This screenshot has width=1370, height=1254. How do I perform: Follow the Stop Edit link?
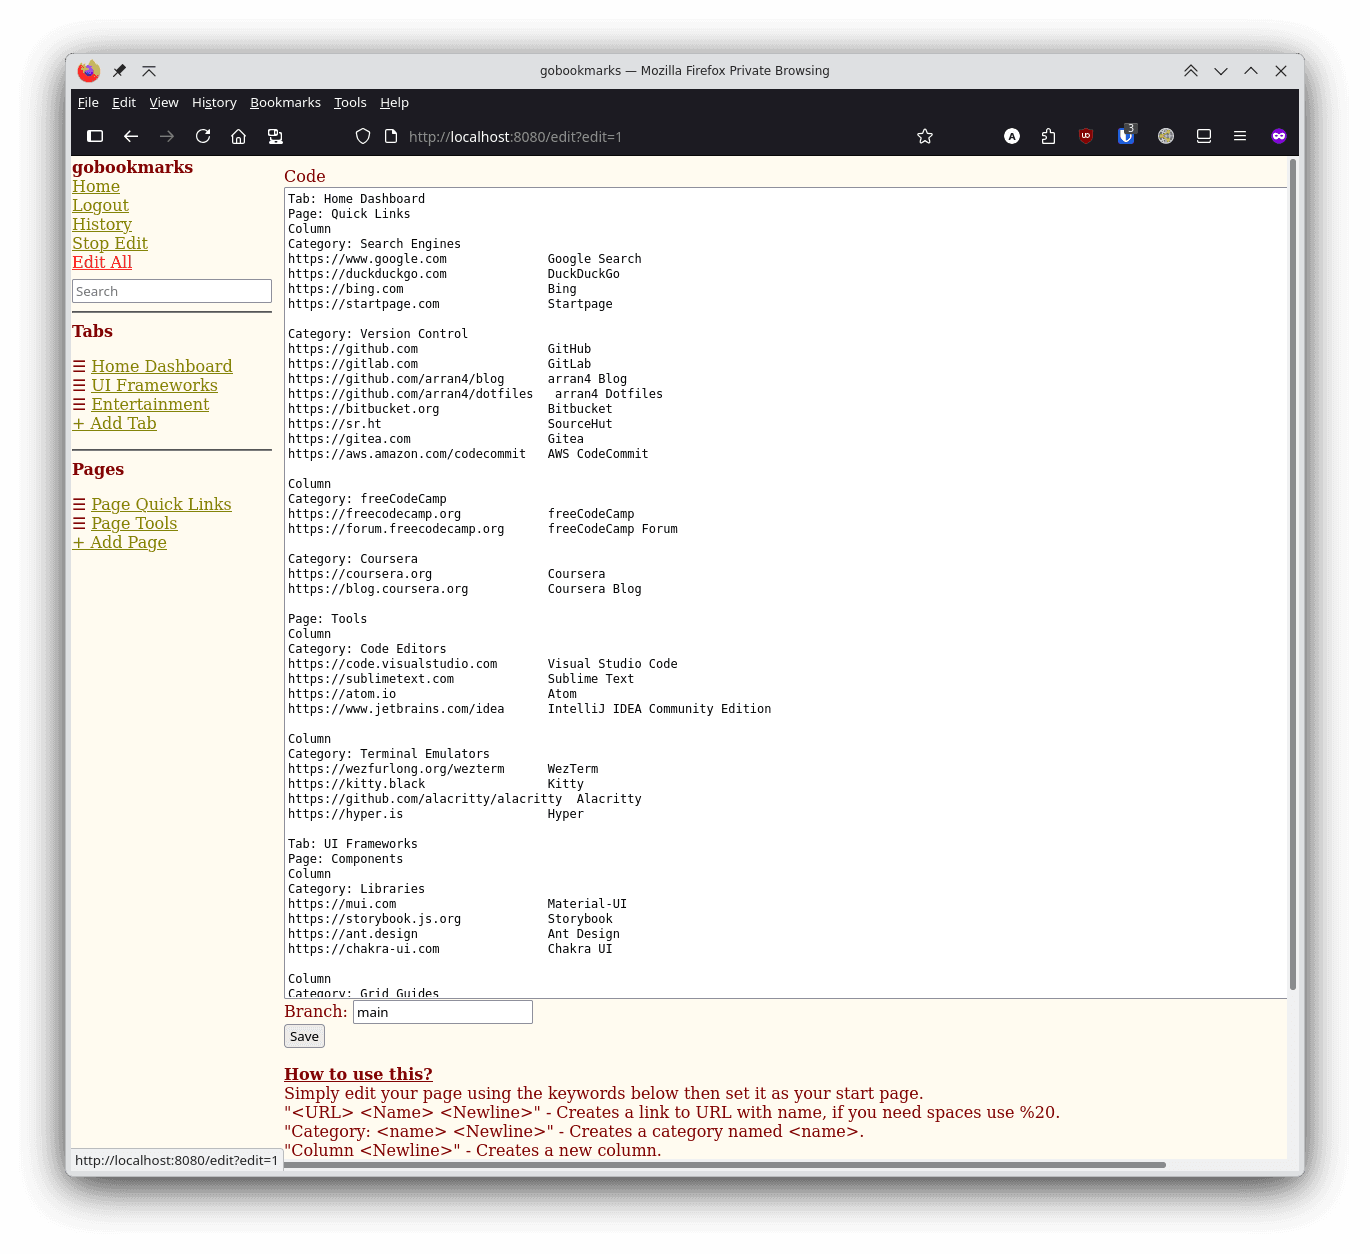[x=110, y=243]
